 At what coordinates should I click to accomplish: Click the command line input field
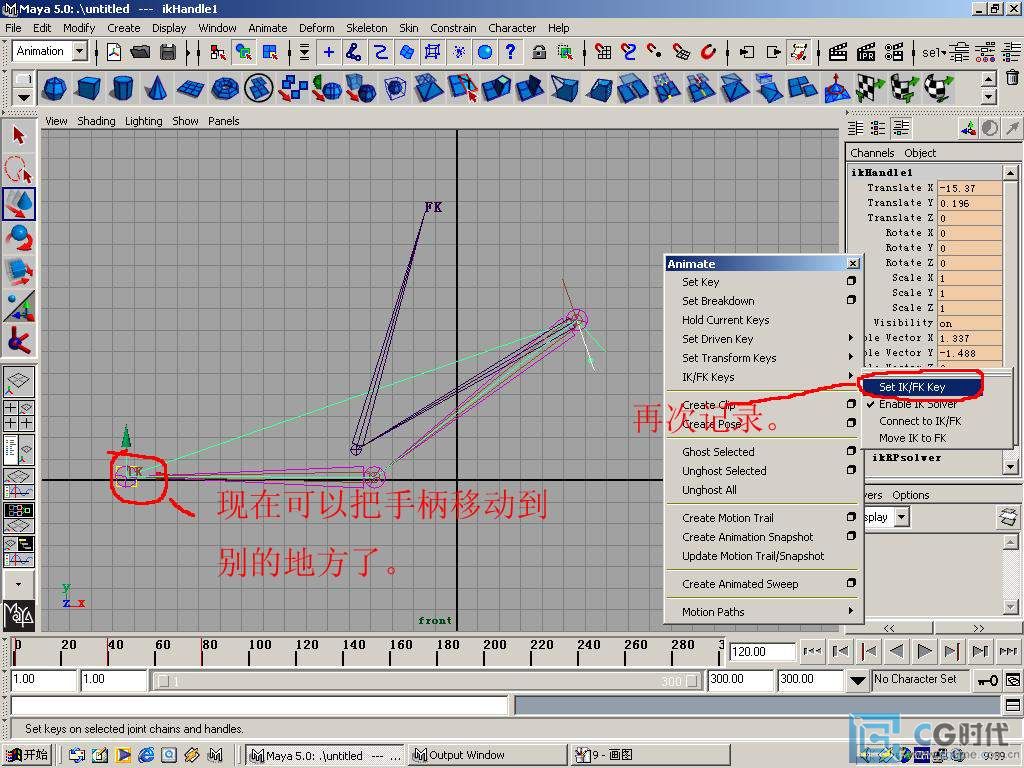[x=260, y=705]
